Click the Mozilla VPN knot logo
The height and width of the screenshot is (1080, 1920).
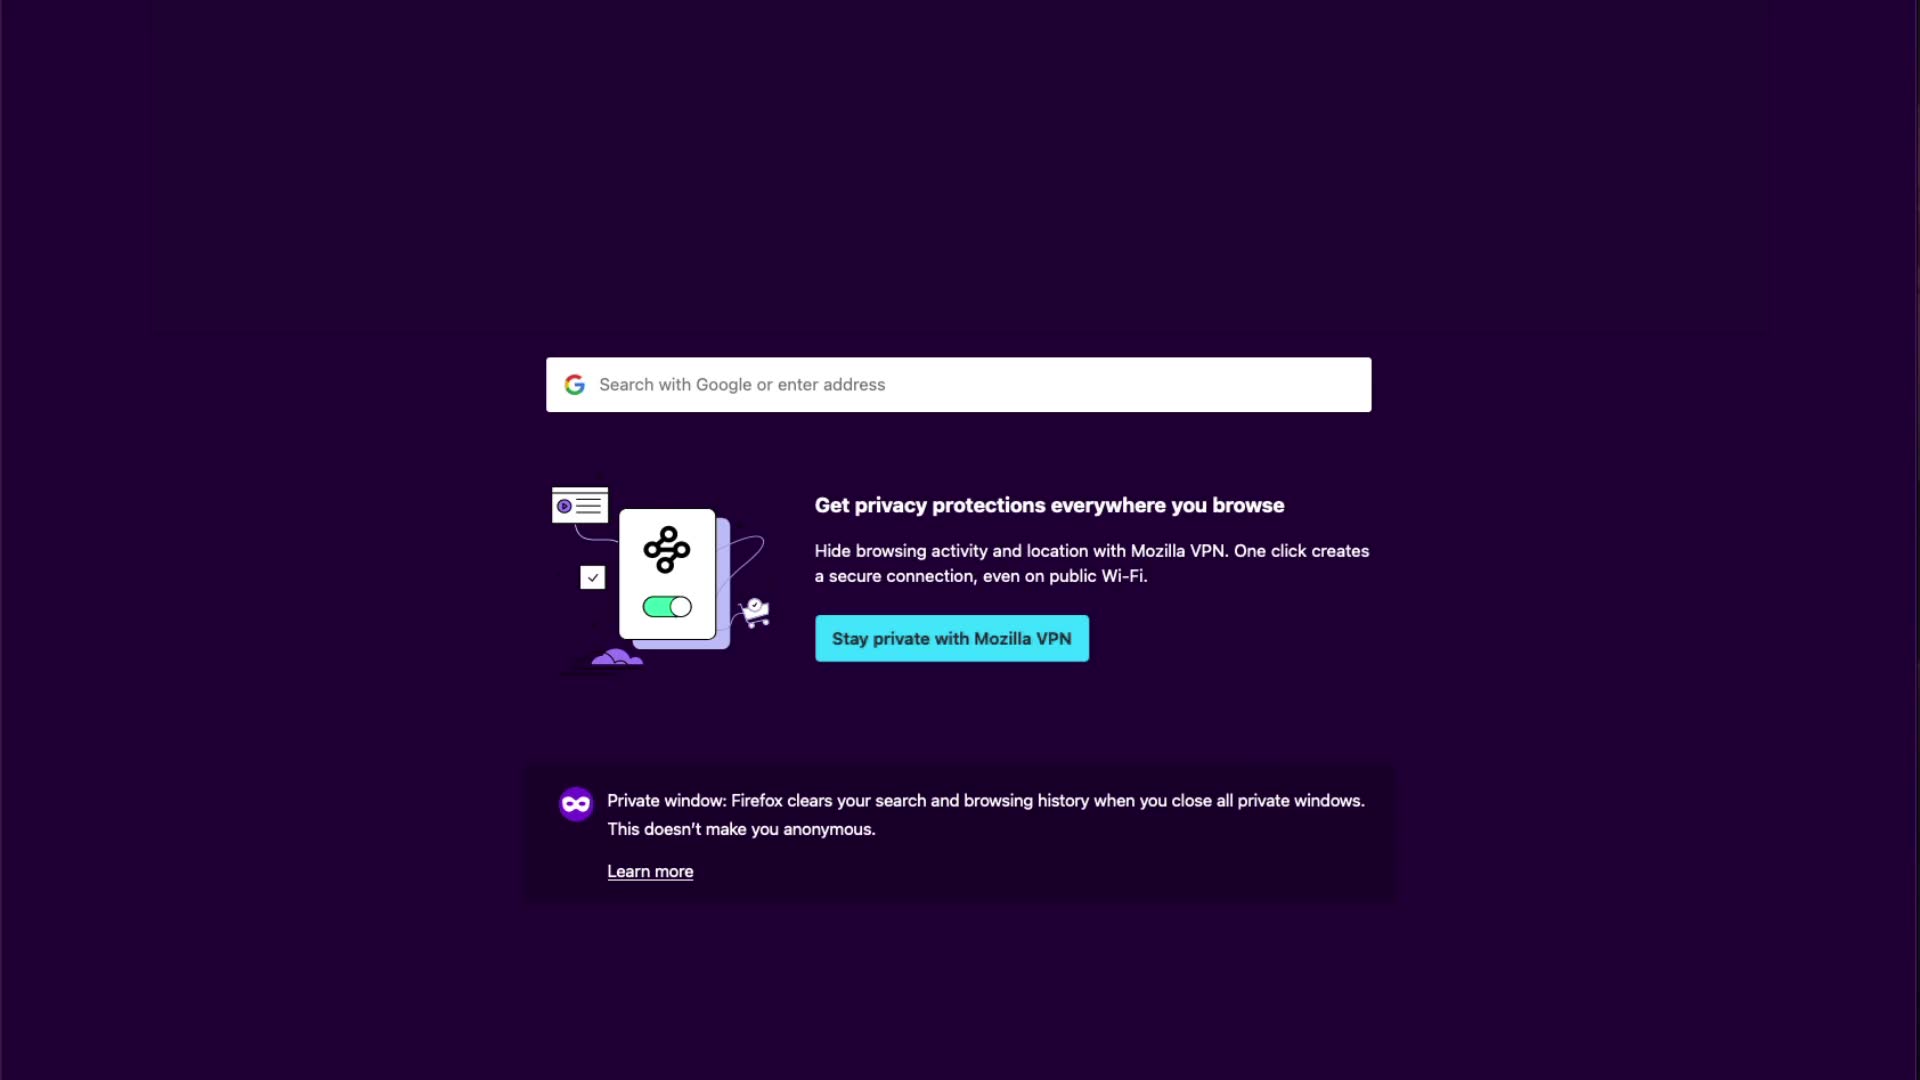tap(667, 550)
